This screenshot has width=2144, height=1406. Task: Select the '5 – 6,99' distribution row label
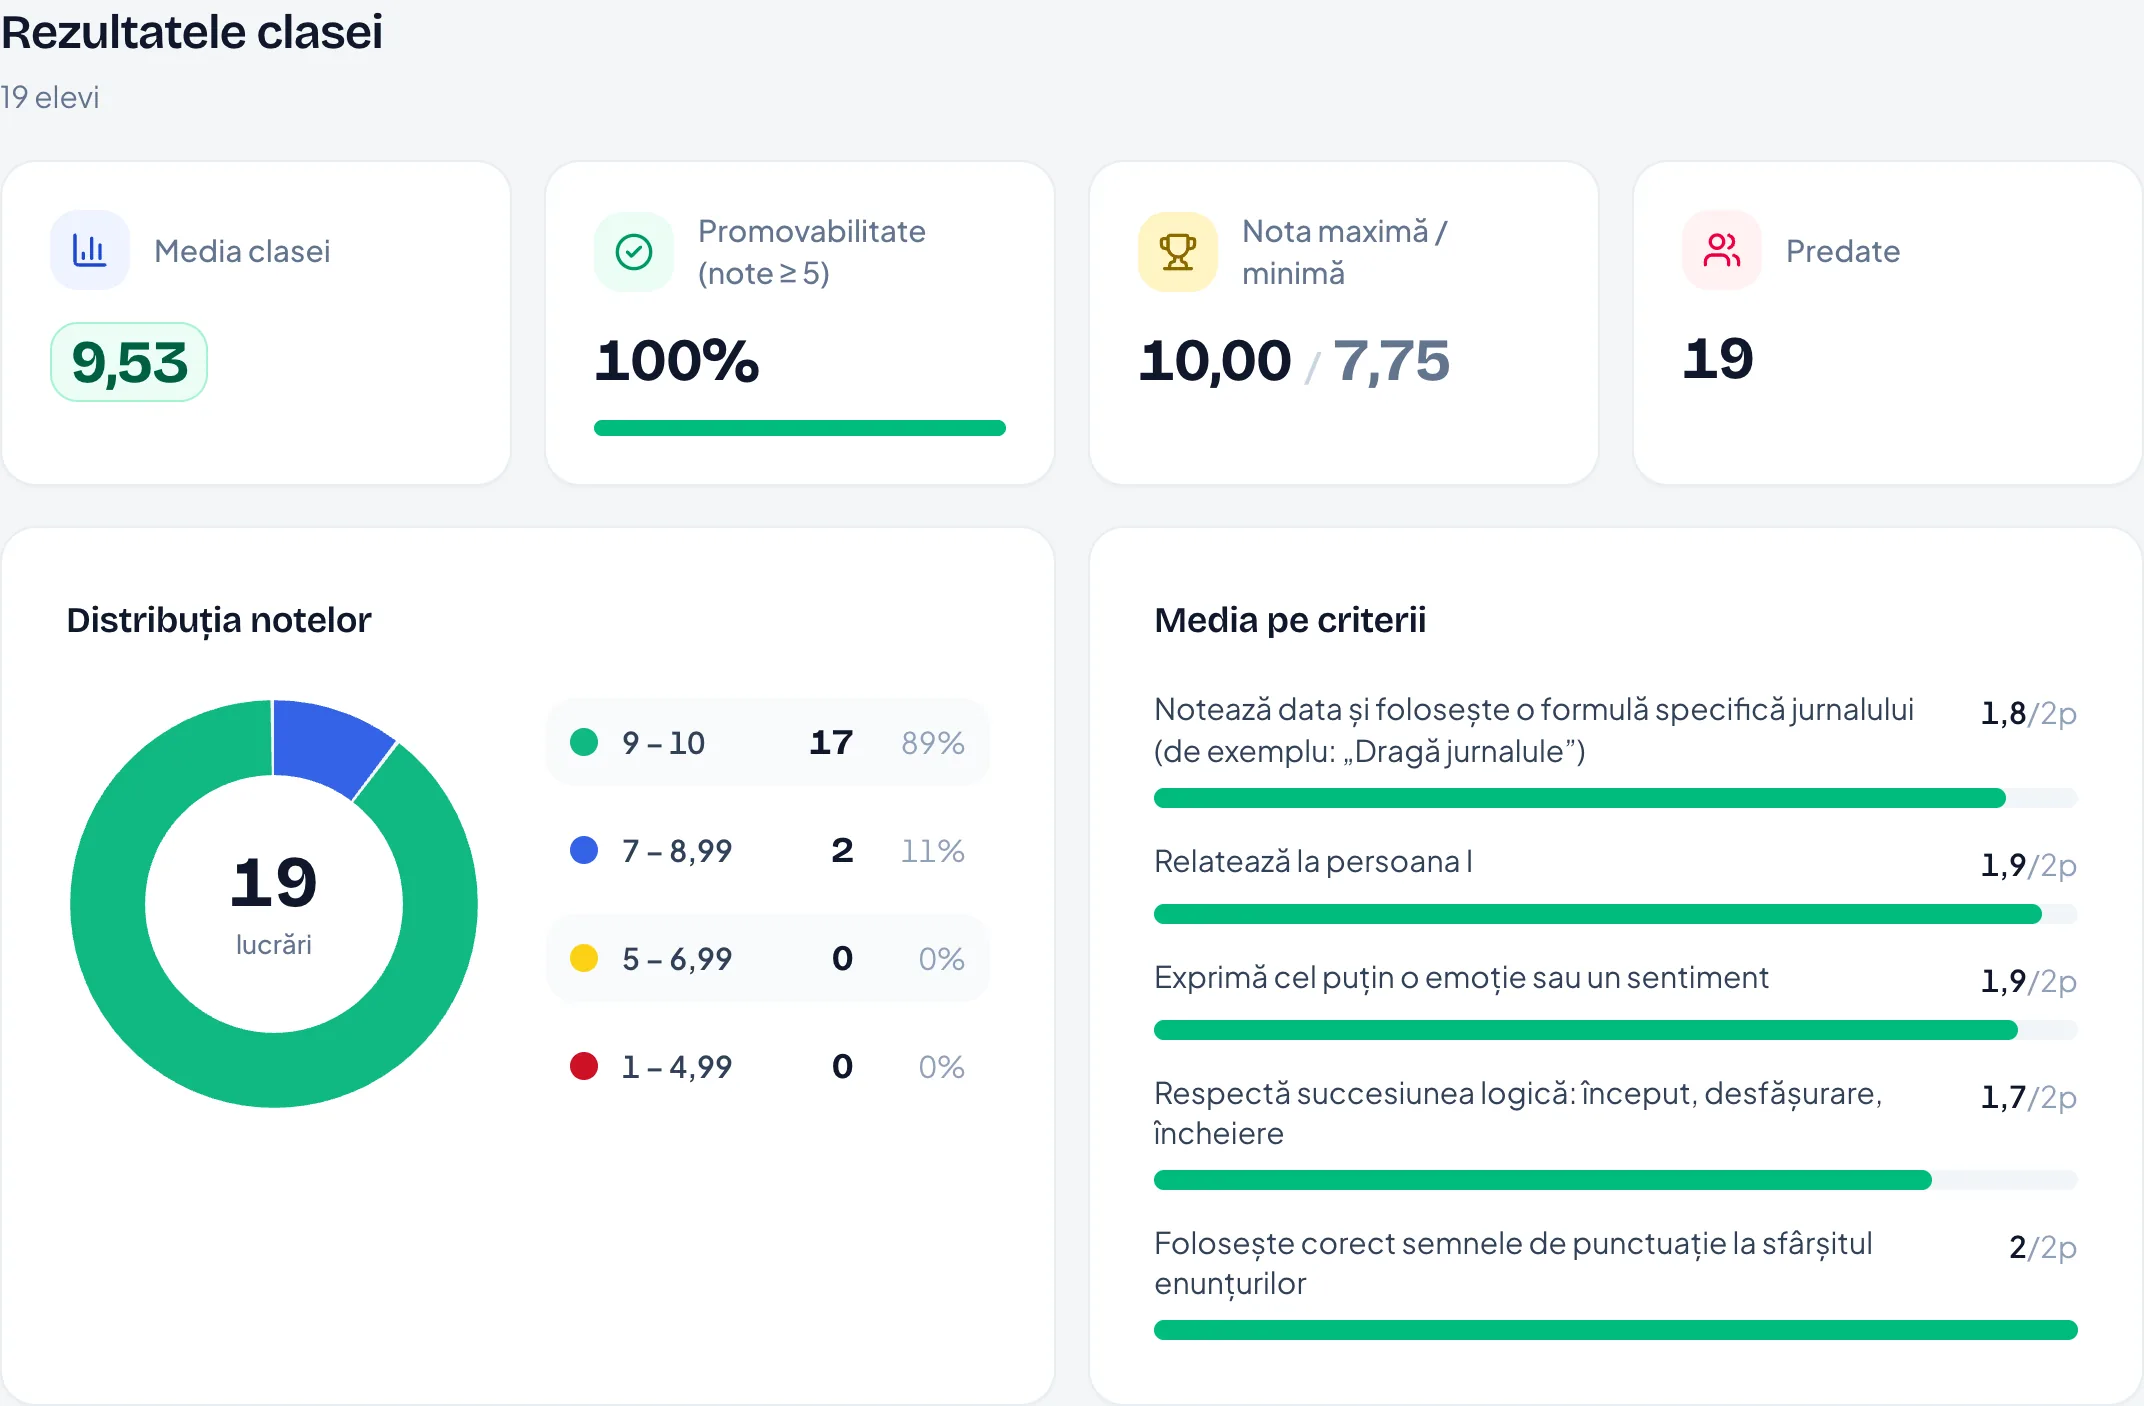pos(677,959)
